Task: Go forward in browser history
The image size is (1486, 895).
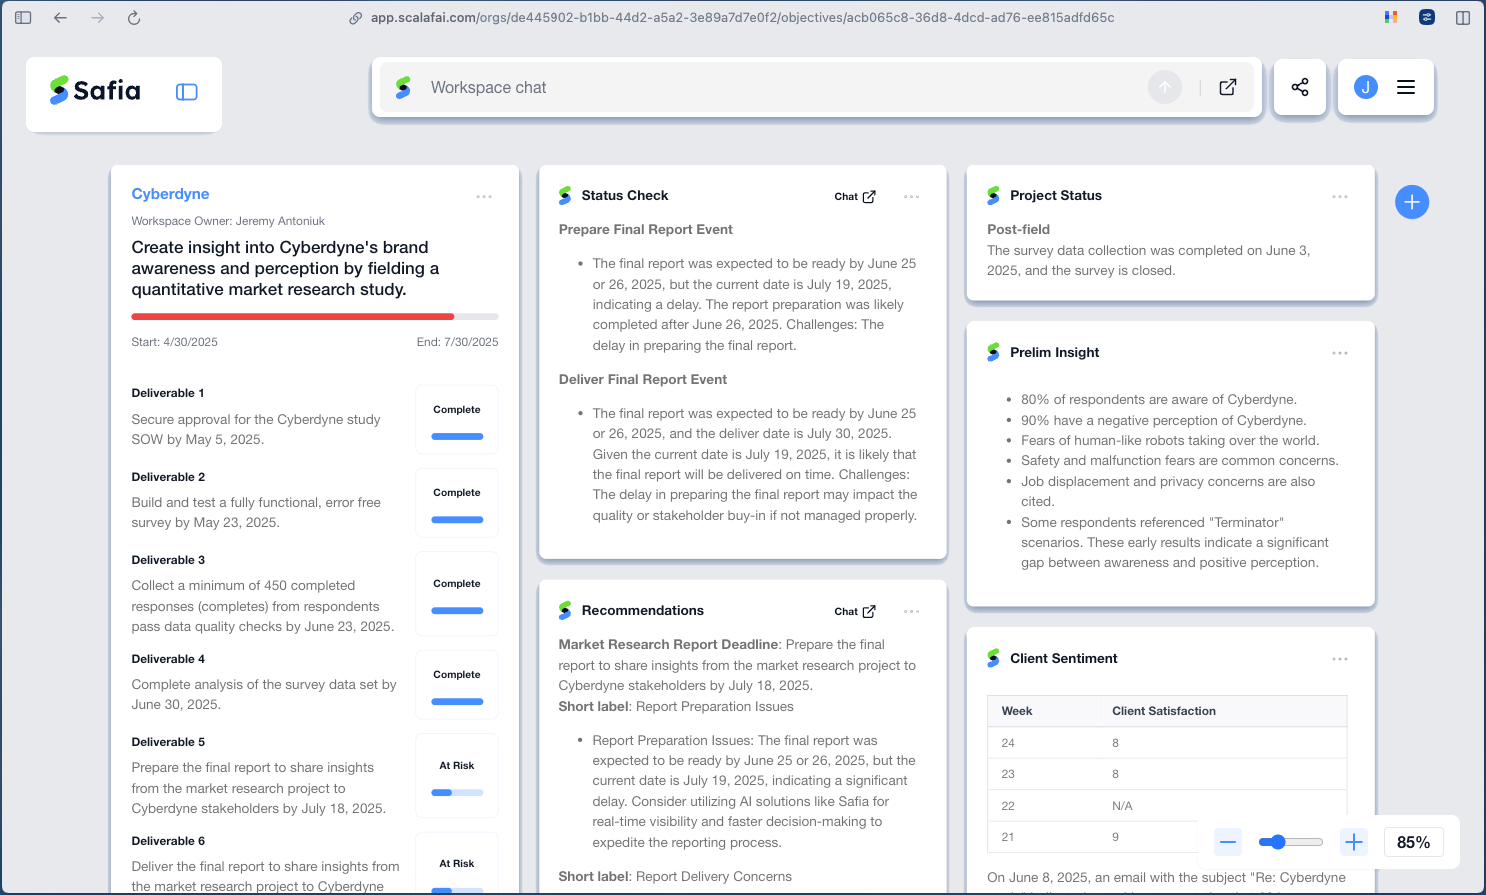Action: tap(97, 18)
